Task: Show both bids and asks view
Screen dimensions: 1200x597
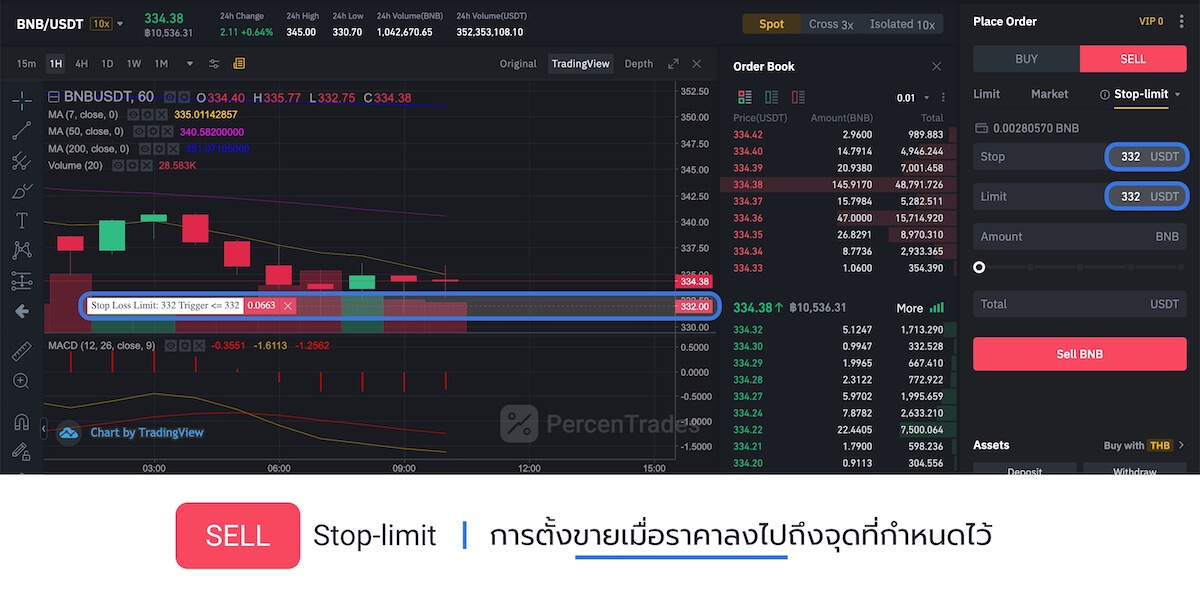Action: (x=744, y=97)
